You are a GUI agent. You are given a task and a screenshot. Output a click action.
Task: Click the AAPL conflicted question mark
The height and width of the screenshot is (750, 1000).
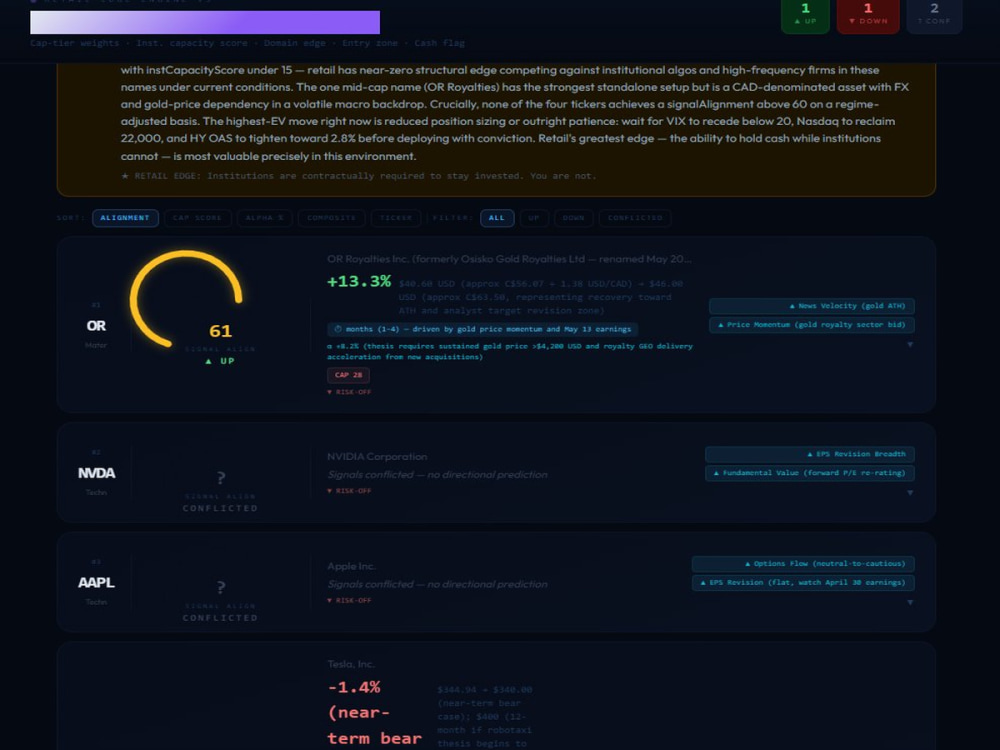221,587
